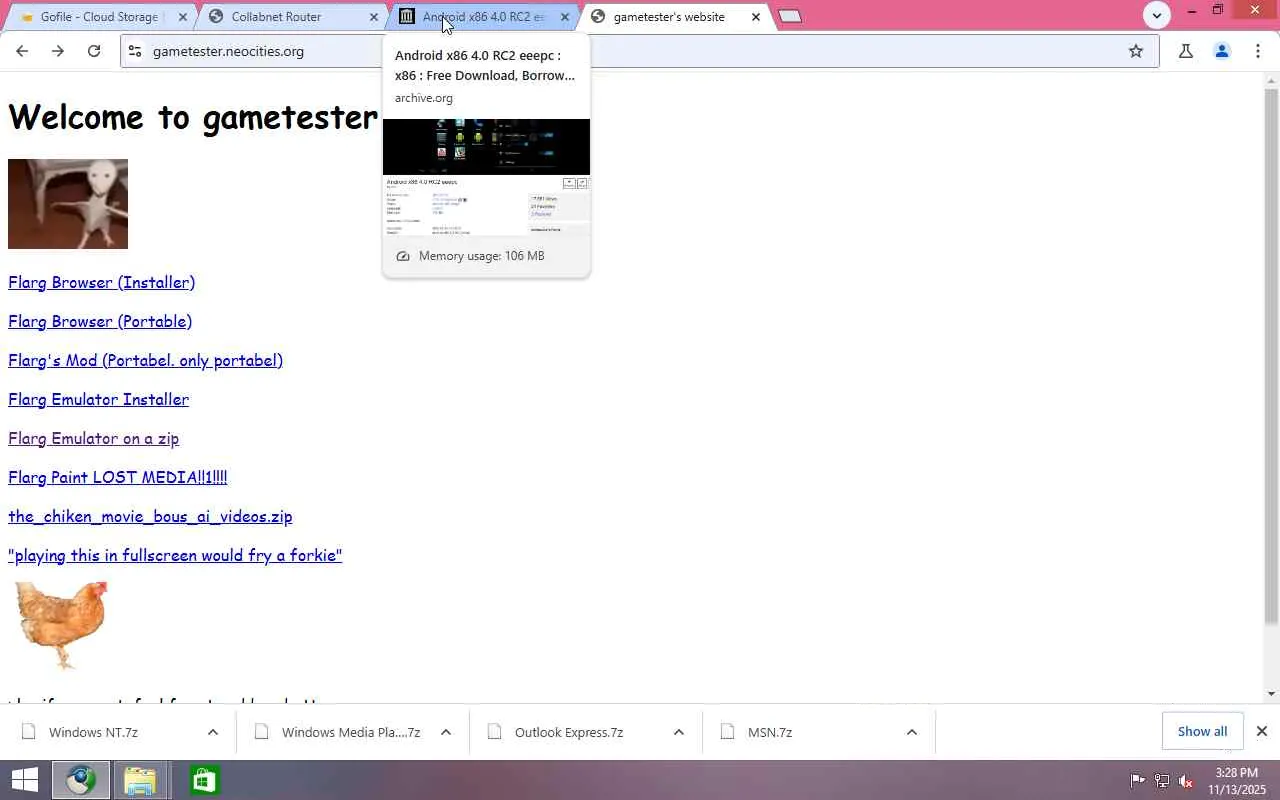Image resolution: width=1280 pixels, height=800 pixels.
Task: Click the chicken image on the page
Action: pyautogui.click(x=61, y=624)
